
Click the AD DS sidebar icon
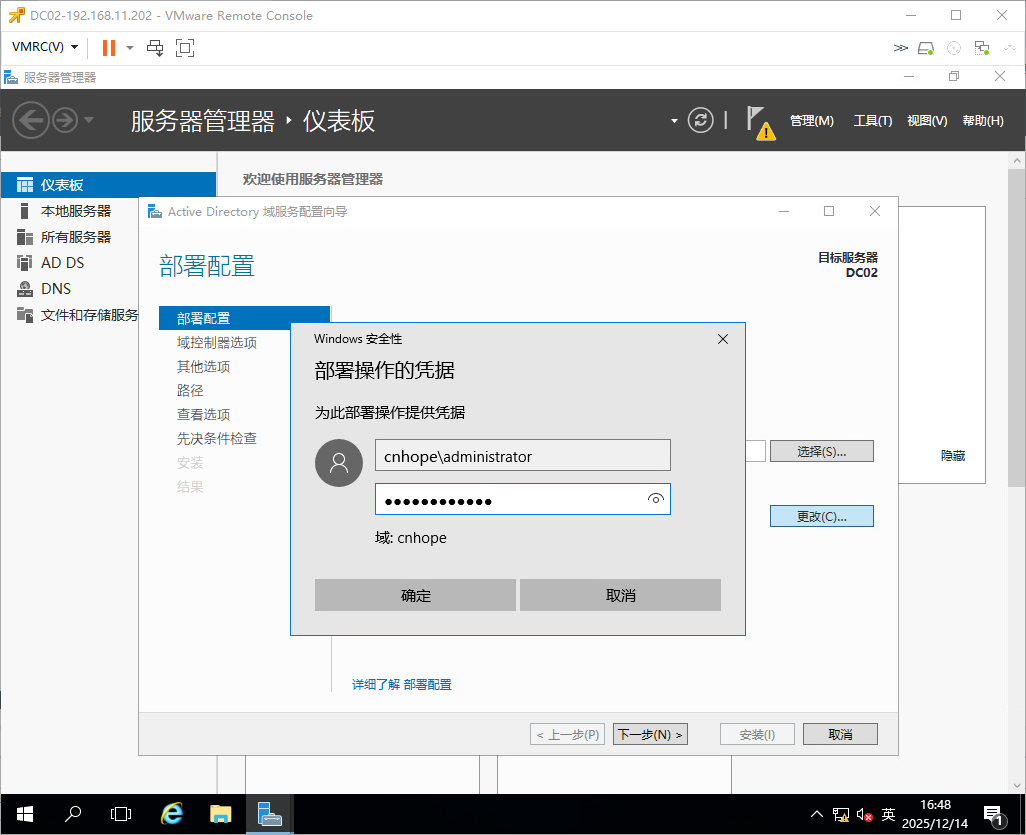[25, 263]
